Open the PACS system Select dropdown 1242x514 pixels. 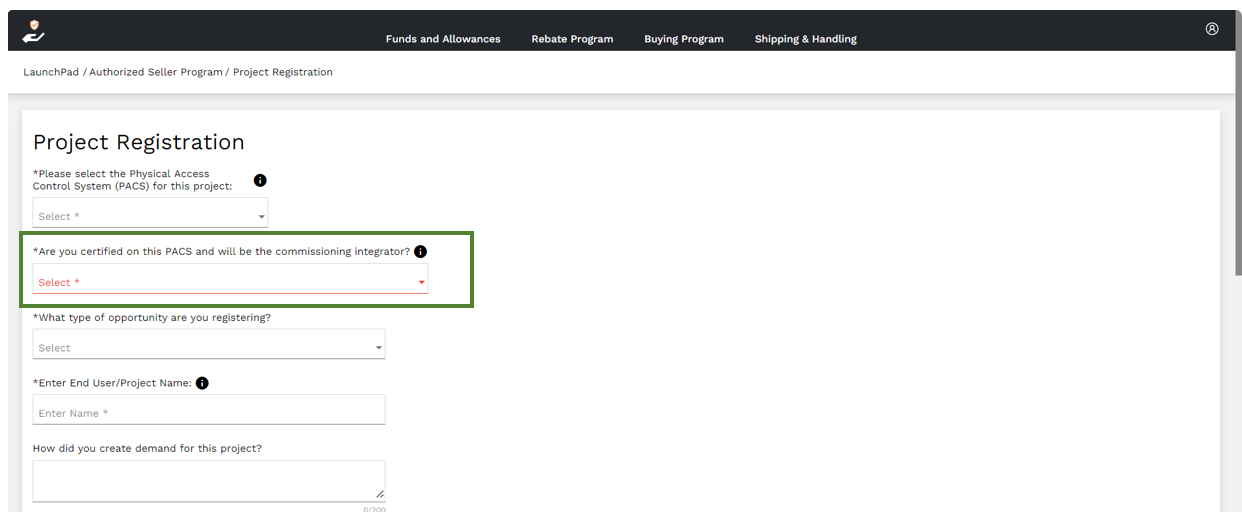tap(150, 213)
